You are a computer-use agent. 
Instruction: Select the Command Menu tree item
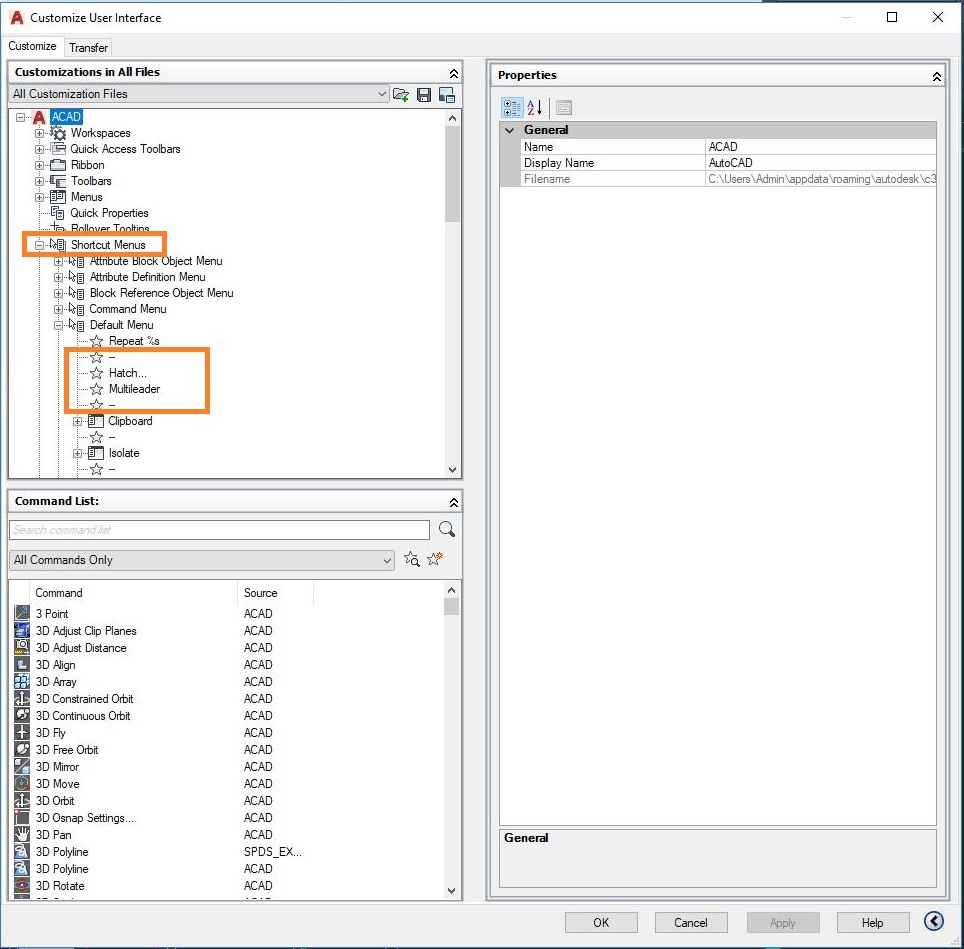(x=128, y=309)
